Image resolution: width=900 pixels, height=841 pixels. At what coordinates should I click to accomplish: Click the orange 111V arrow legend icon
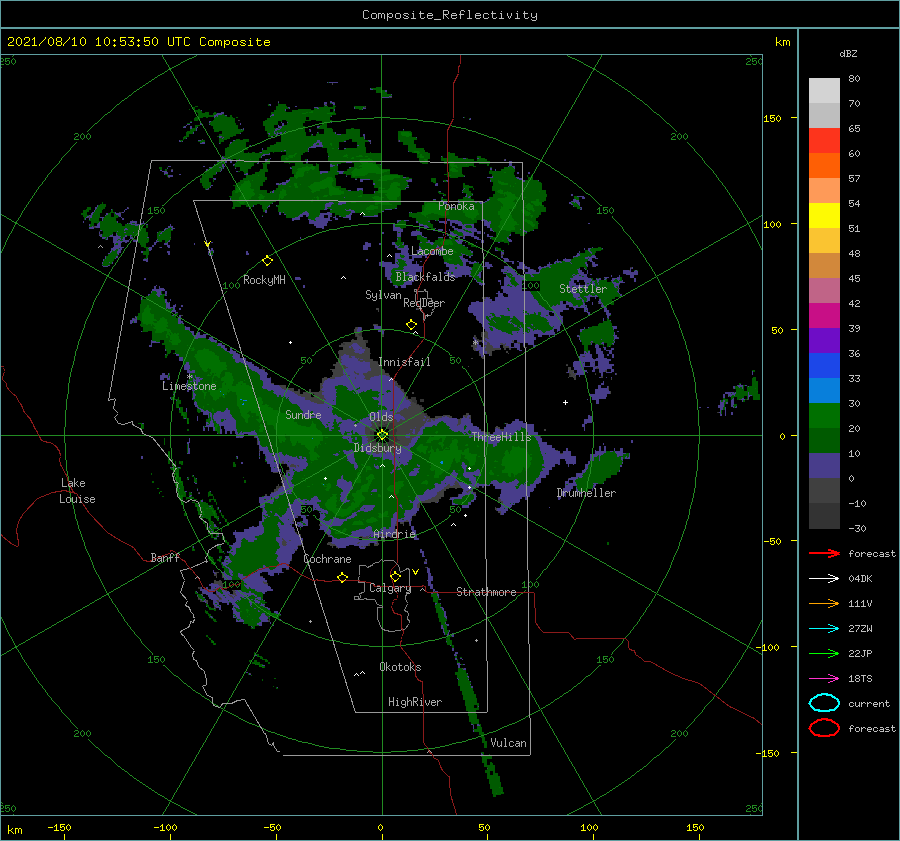pyautogui.click(x=824, y=603)
